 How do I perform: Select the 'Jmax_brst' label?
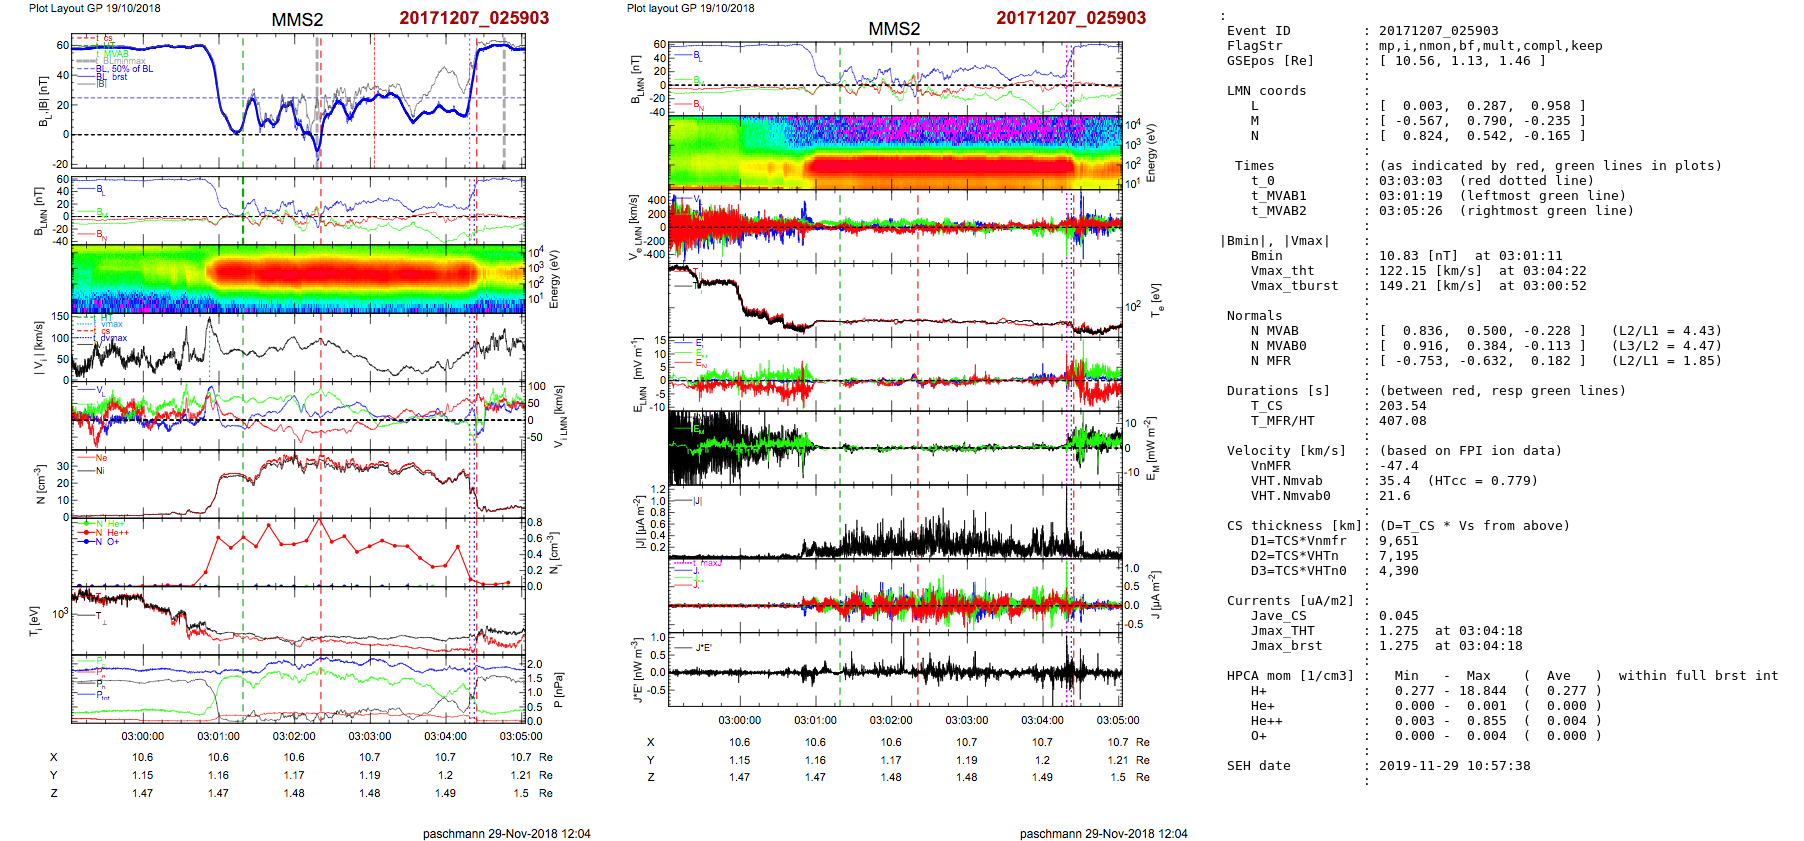1286,646
